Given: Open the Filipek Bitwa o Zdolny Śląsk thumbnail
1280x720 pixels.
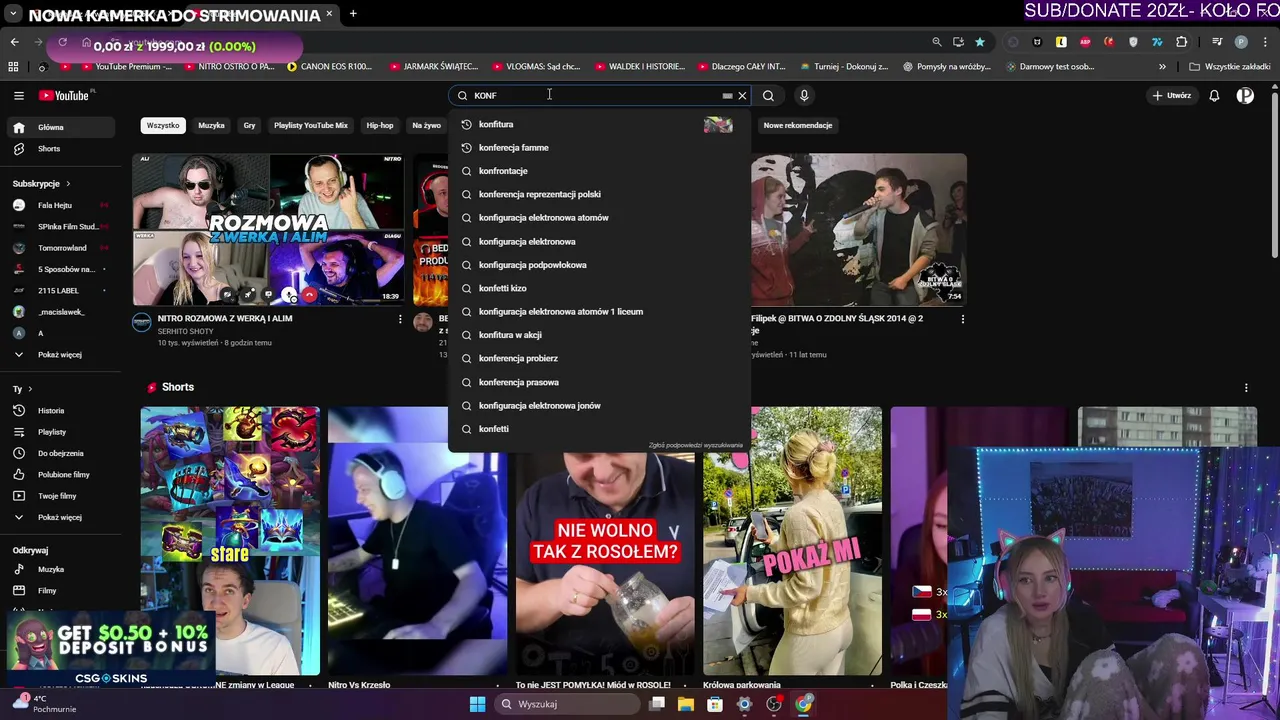Looking at the screenshot, I should pyautogui.click(x=859, y=230).
